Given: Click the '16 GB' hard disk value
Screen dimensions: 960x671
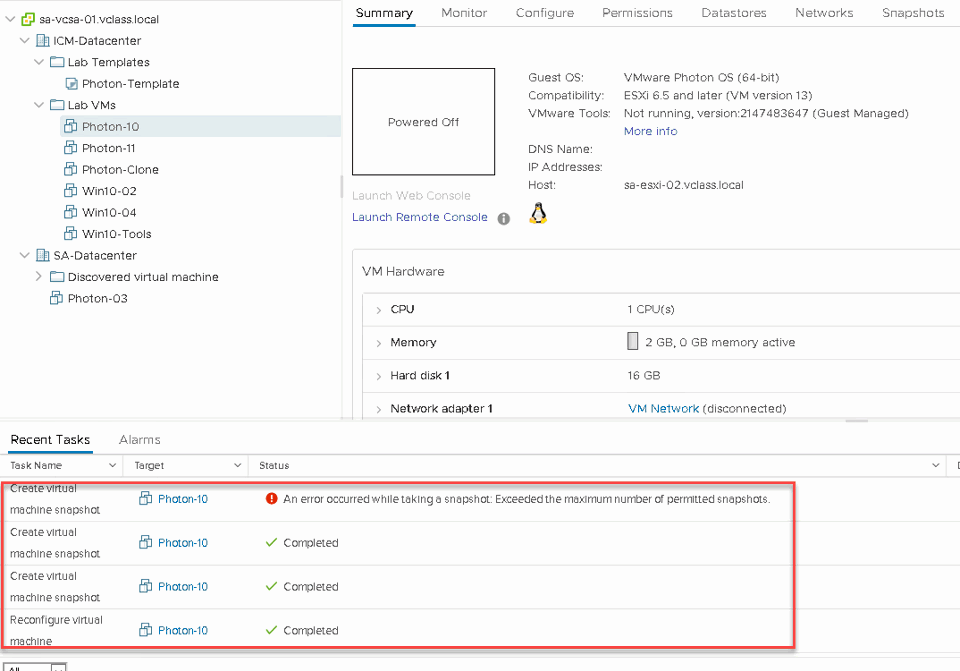Looking at the screenshot, I should pyautogui.click(x=643, y=375).
